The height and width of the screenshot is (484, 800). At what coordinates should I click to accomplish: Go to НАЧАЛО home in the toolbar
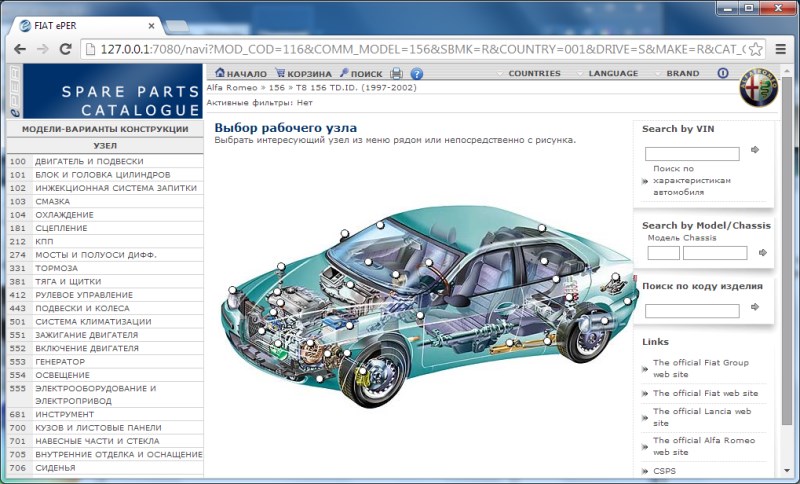(239, 74)
